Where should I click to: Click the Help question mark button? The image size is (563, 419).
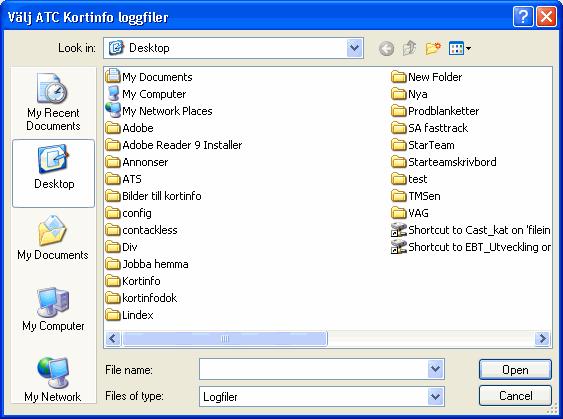[x=522, y=17]
